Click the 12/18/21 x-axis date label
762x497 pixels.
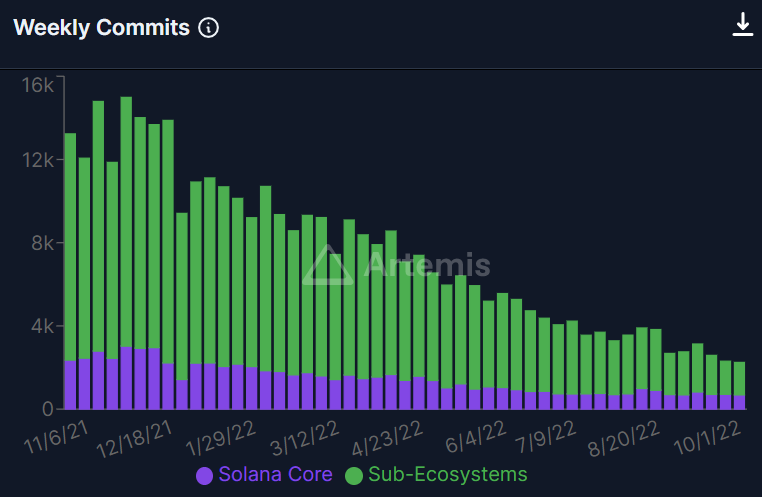pos(135,439)
